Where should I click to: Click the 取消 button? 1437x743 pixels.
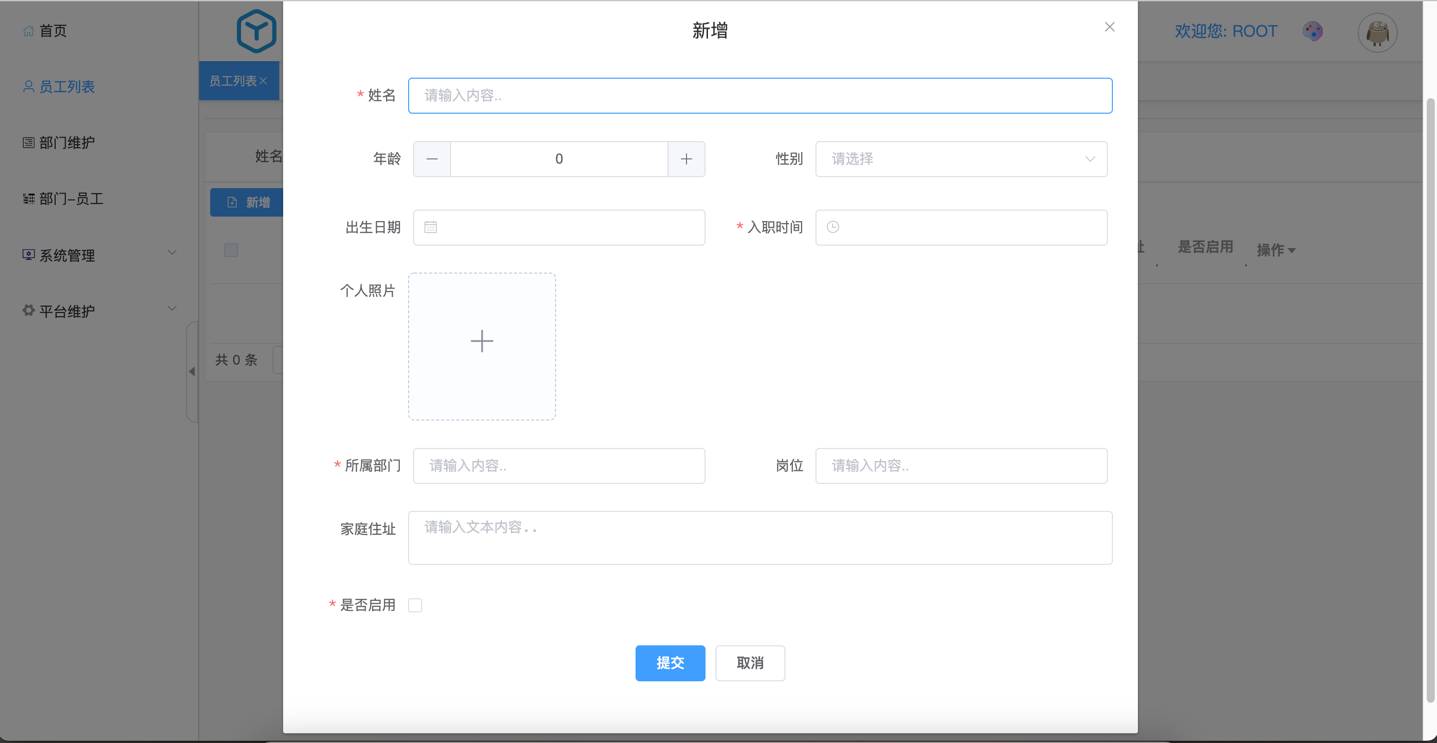(x=750, y=663)
